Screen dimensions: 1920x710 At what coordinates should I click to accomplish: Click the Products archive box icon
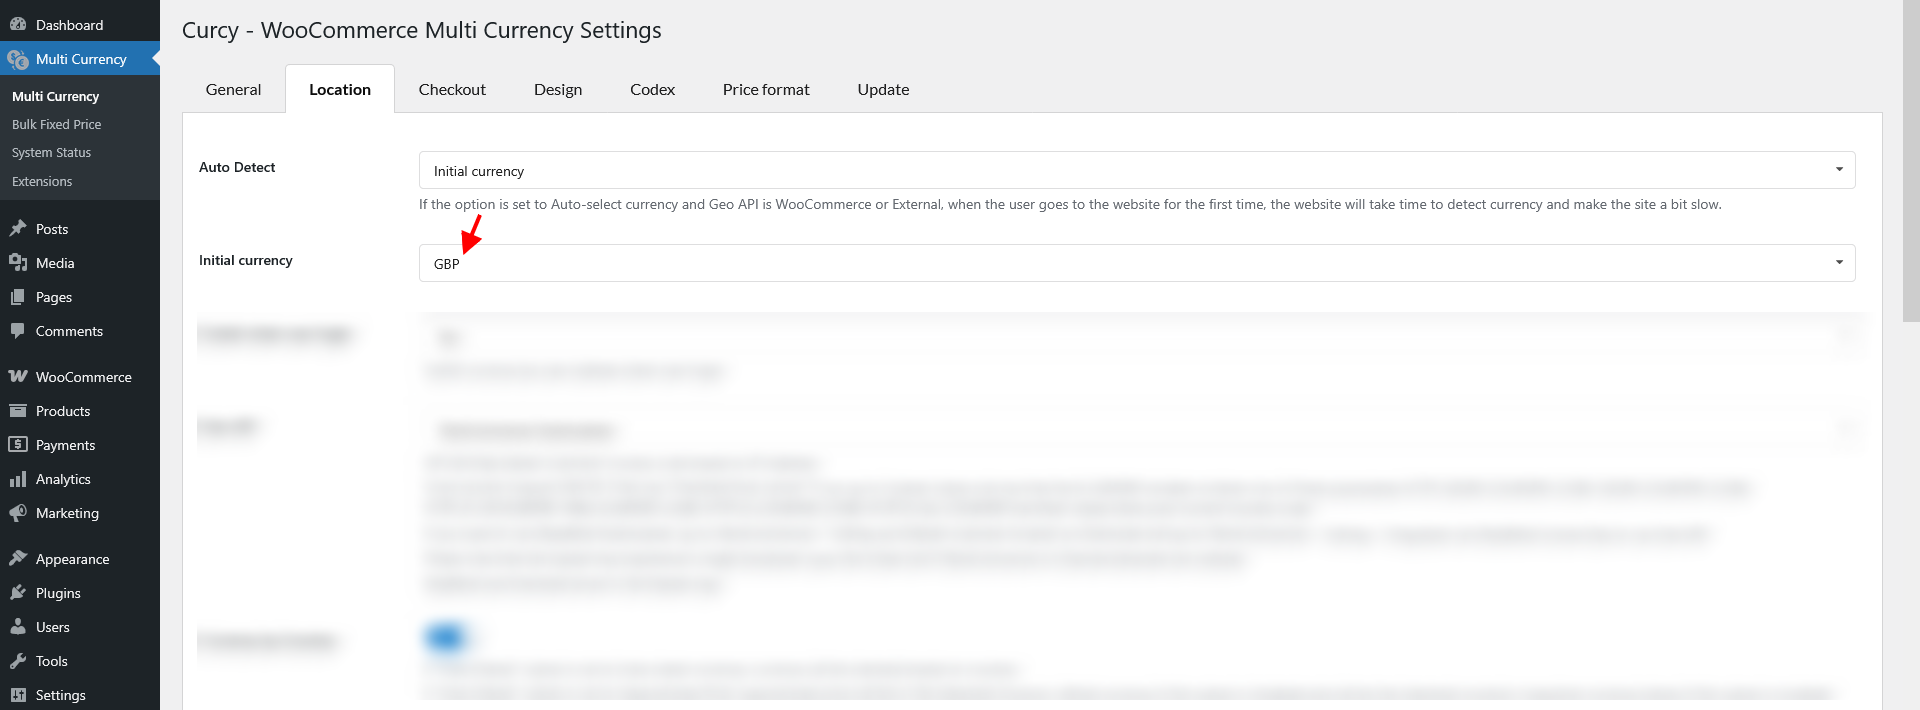tap(18, 411)
